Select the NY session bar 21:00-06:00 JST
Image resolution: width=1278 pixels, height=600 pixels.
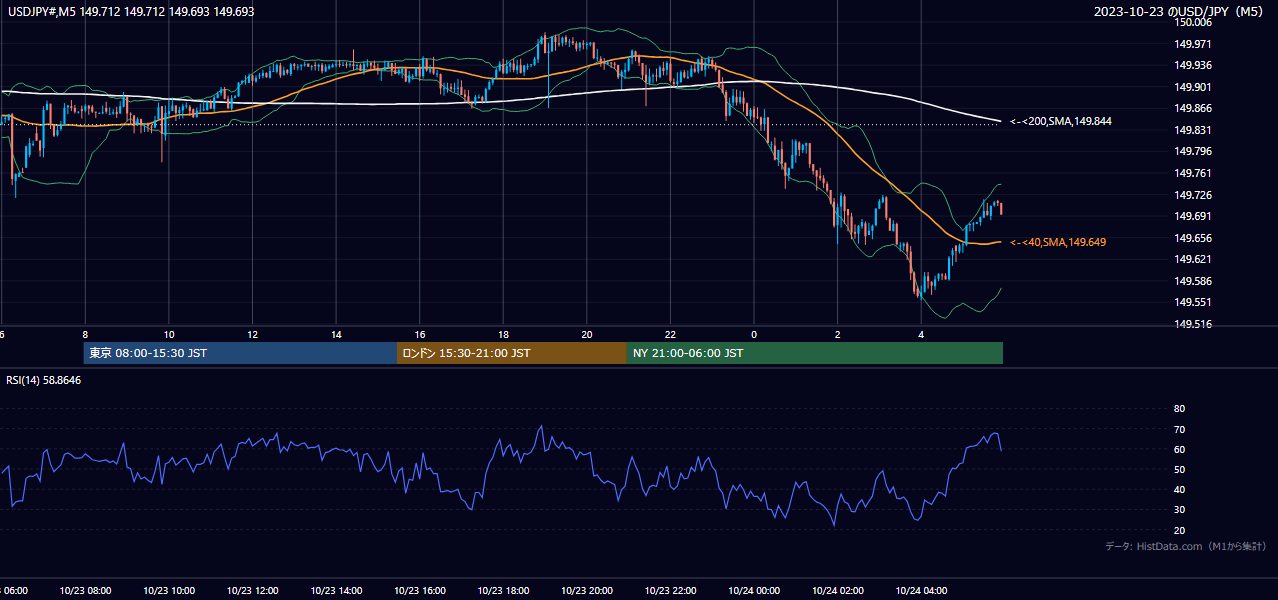click(815, 353)
